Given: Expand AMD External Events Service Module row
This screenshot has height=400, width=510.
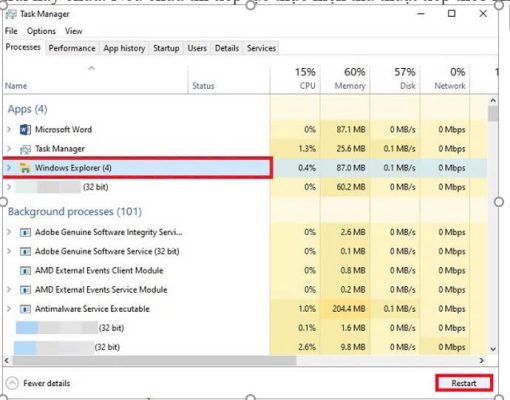Looking at the screenshot, I should click(x=9, y=290).
